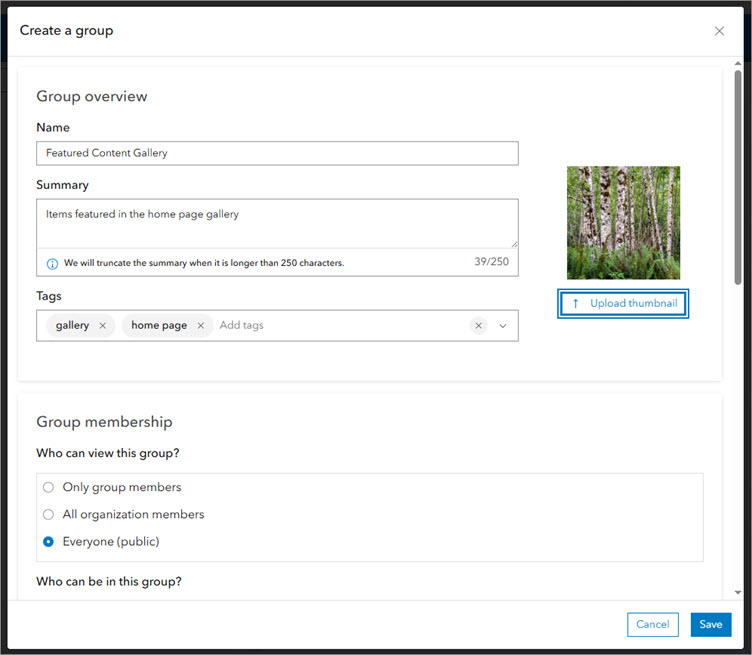Select Everyone (public) viewing option

point(48,542)
